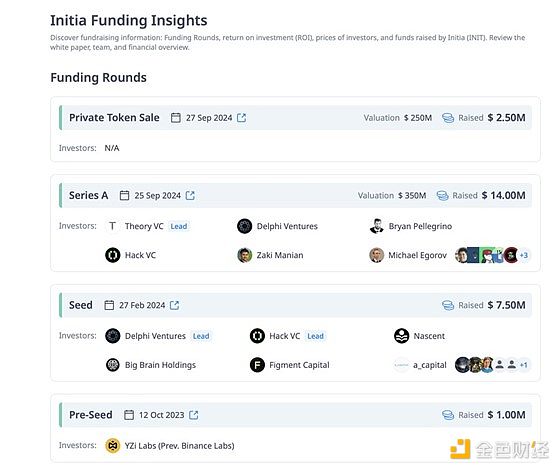Open Zaki Manian investor profile
The width and height of the screenshot is (560, 470).
pyautogui.click(x=280, y=255)
